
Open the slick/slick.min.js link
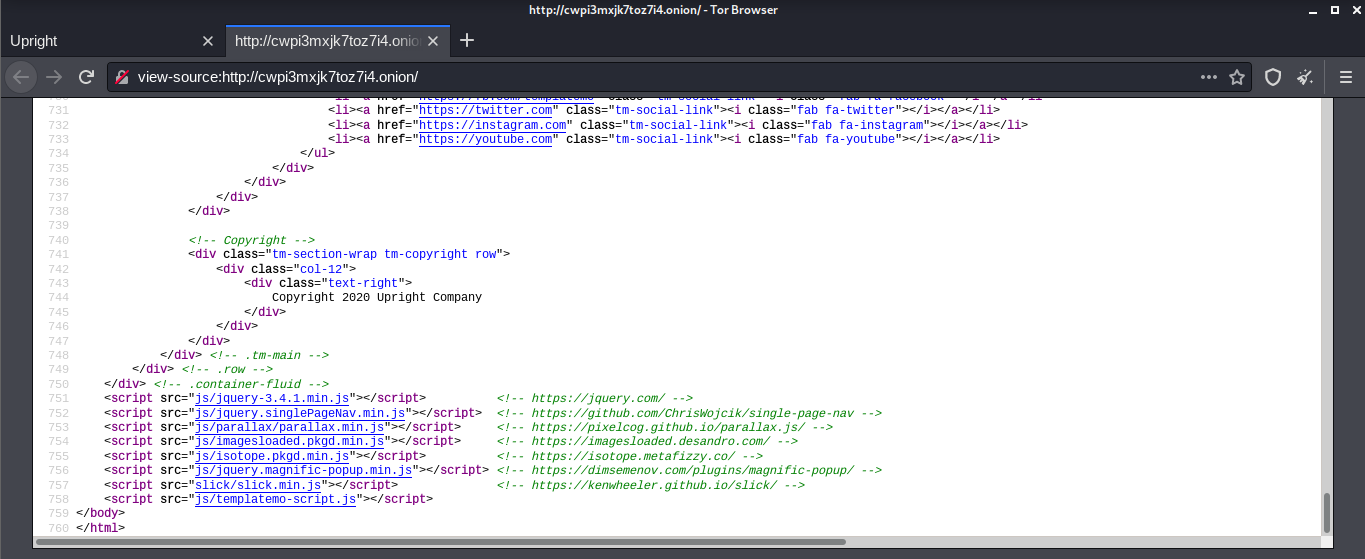tap(258, 485)
